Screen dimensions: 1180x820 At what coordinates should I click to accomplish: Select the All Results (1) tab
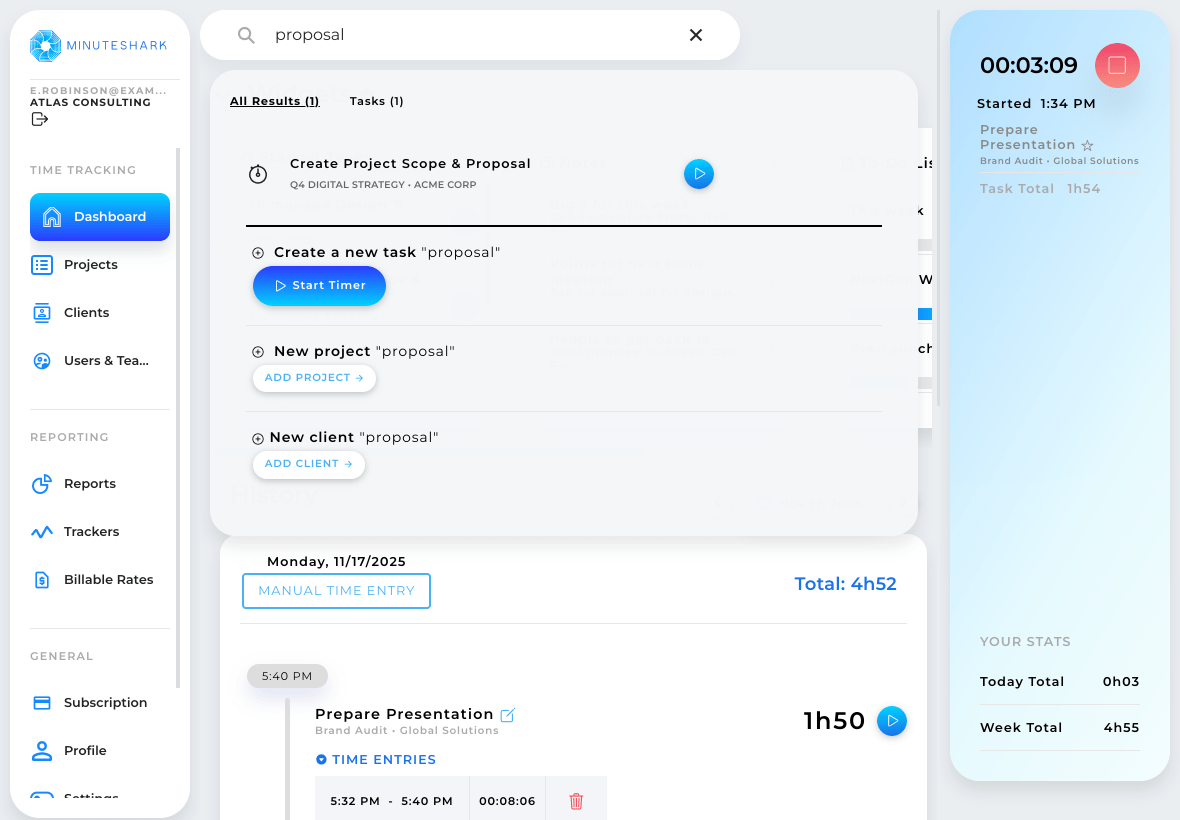(x=274, y=101)
